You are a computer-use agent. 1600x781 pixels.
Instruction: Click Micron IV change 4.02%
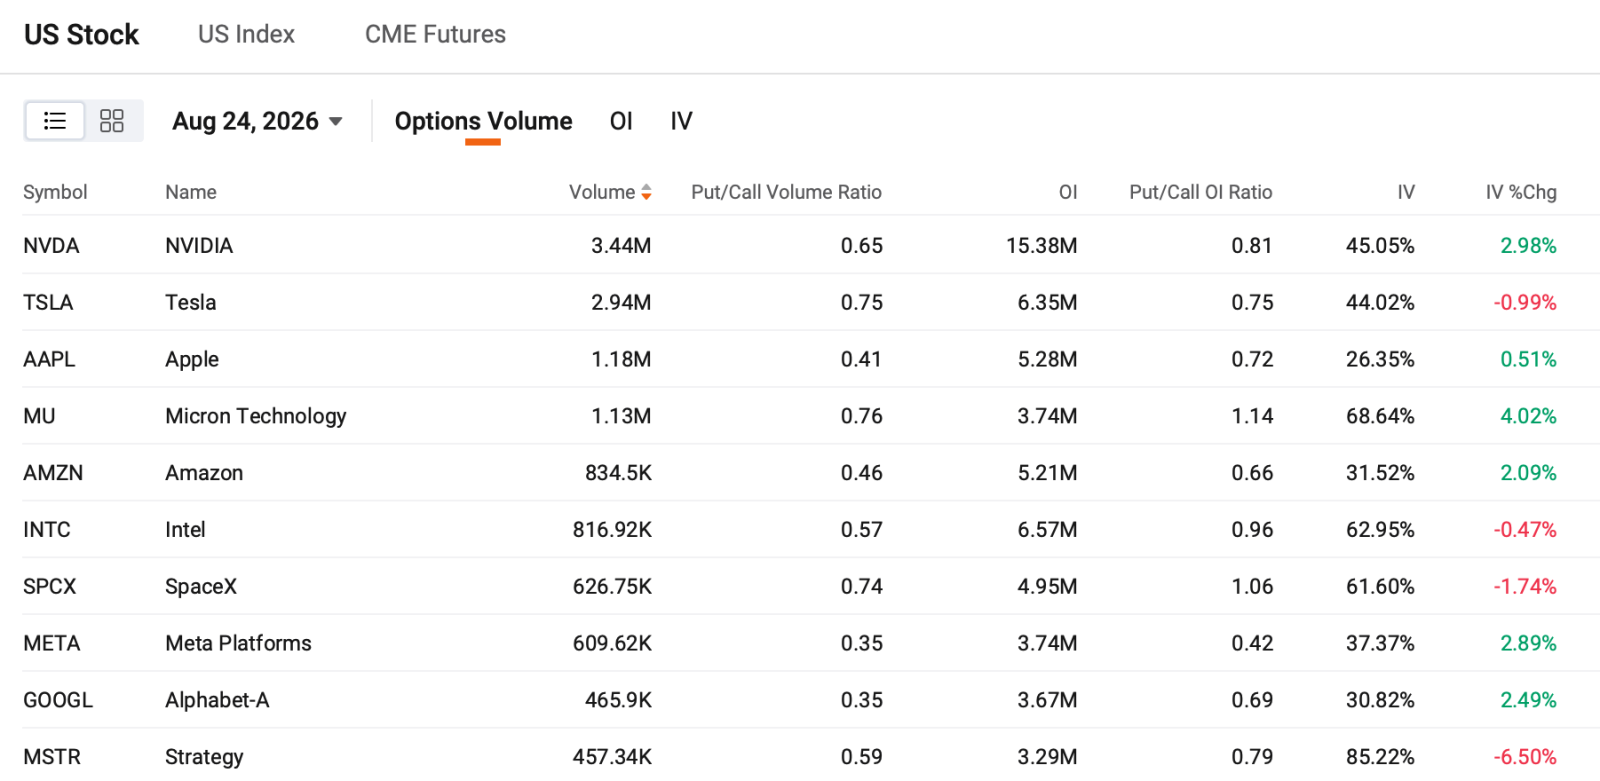tap(1528, 416)
